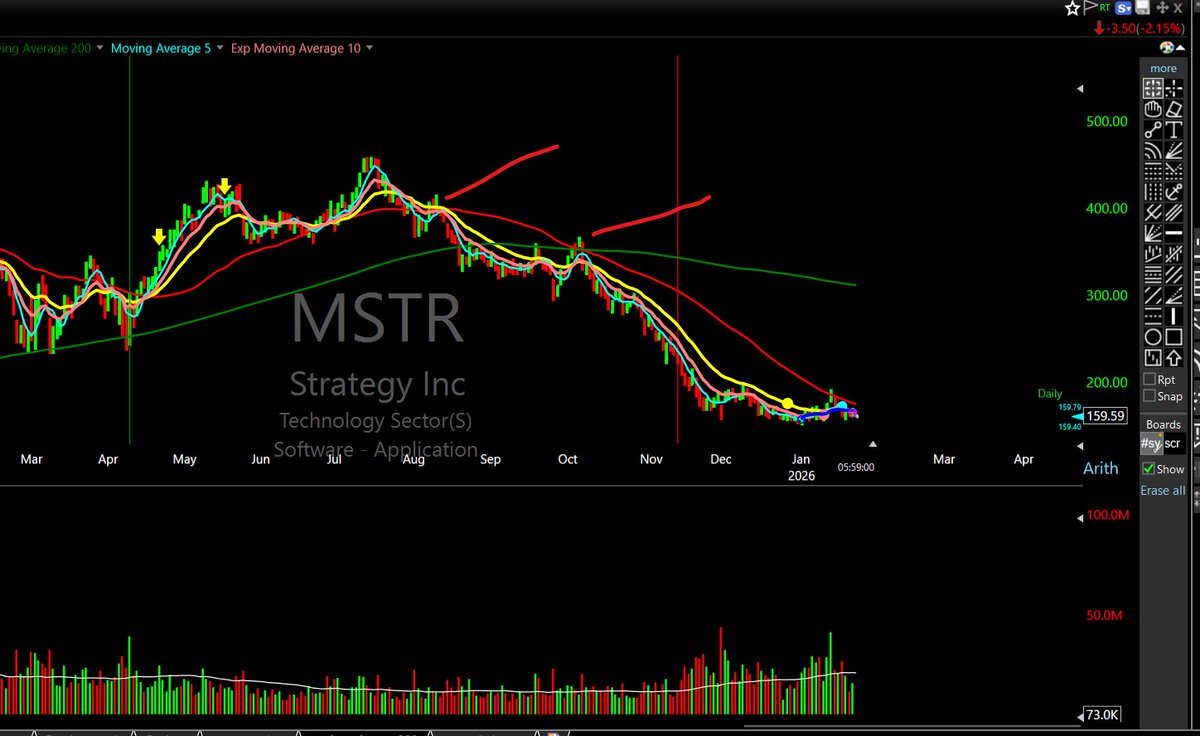Click the flag icon near RT
Screen dimensions: 1200x736
(1090, 8)
